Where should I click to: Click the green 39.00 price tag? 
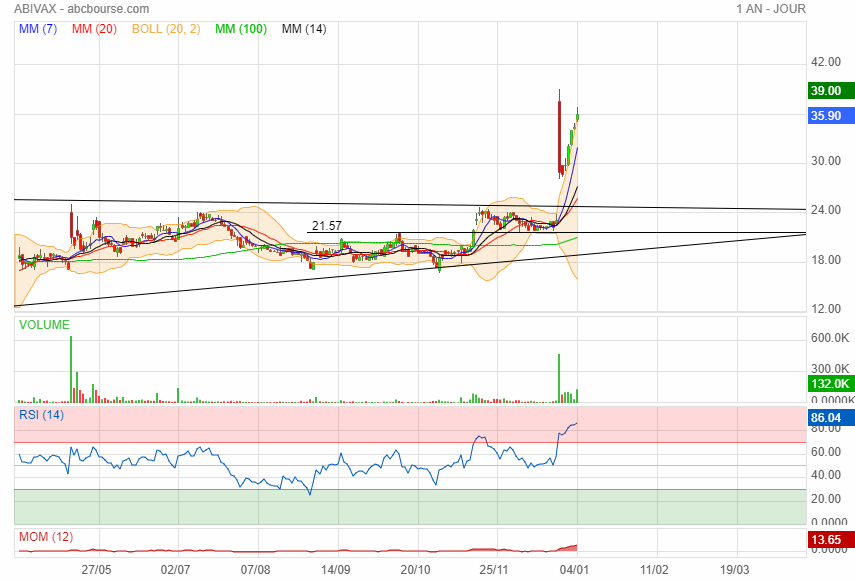pyautogui.click(x=831, y=90)
